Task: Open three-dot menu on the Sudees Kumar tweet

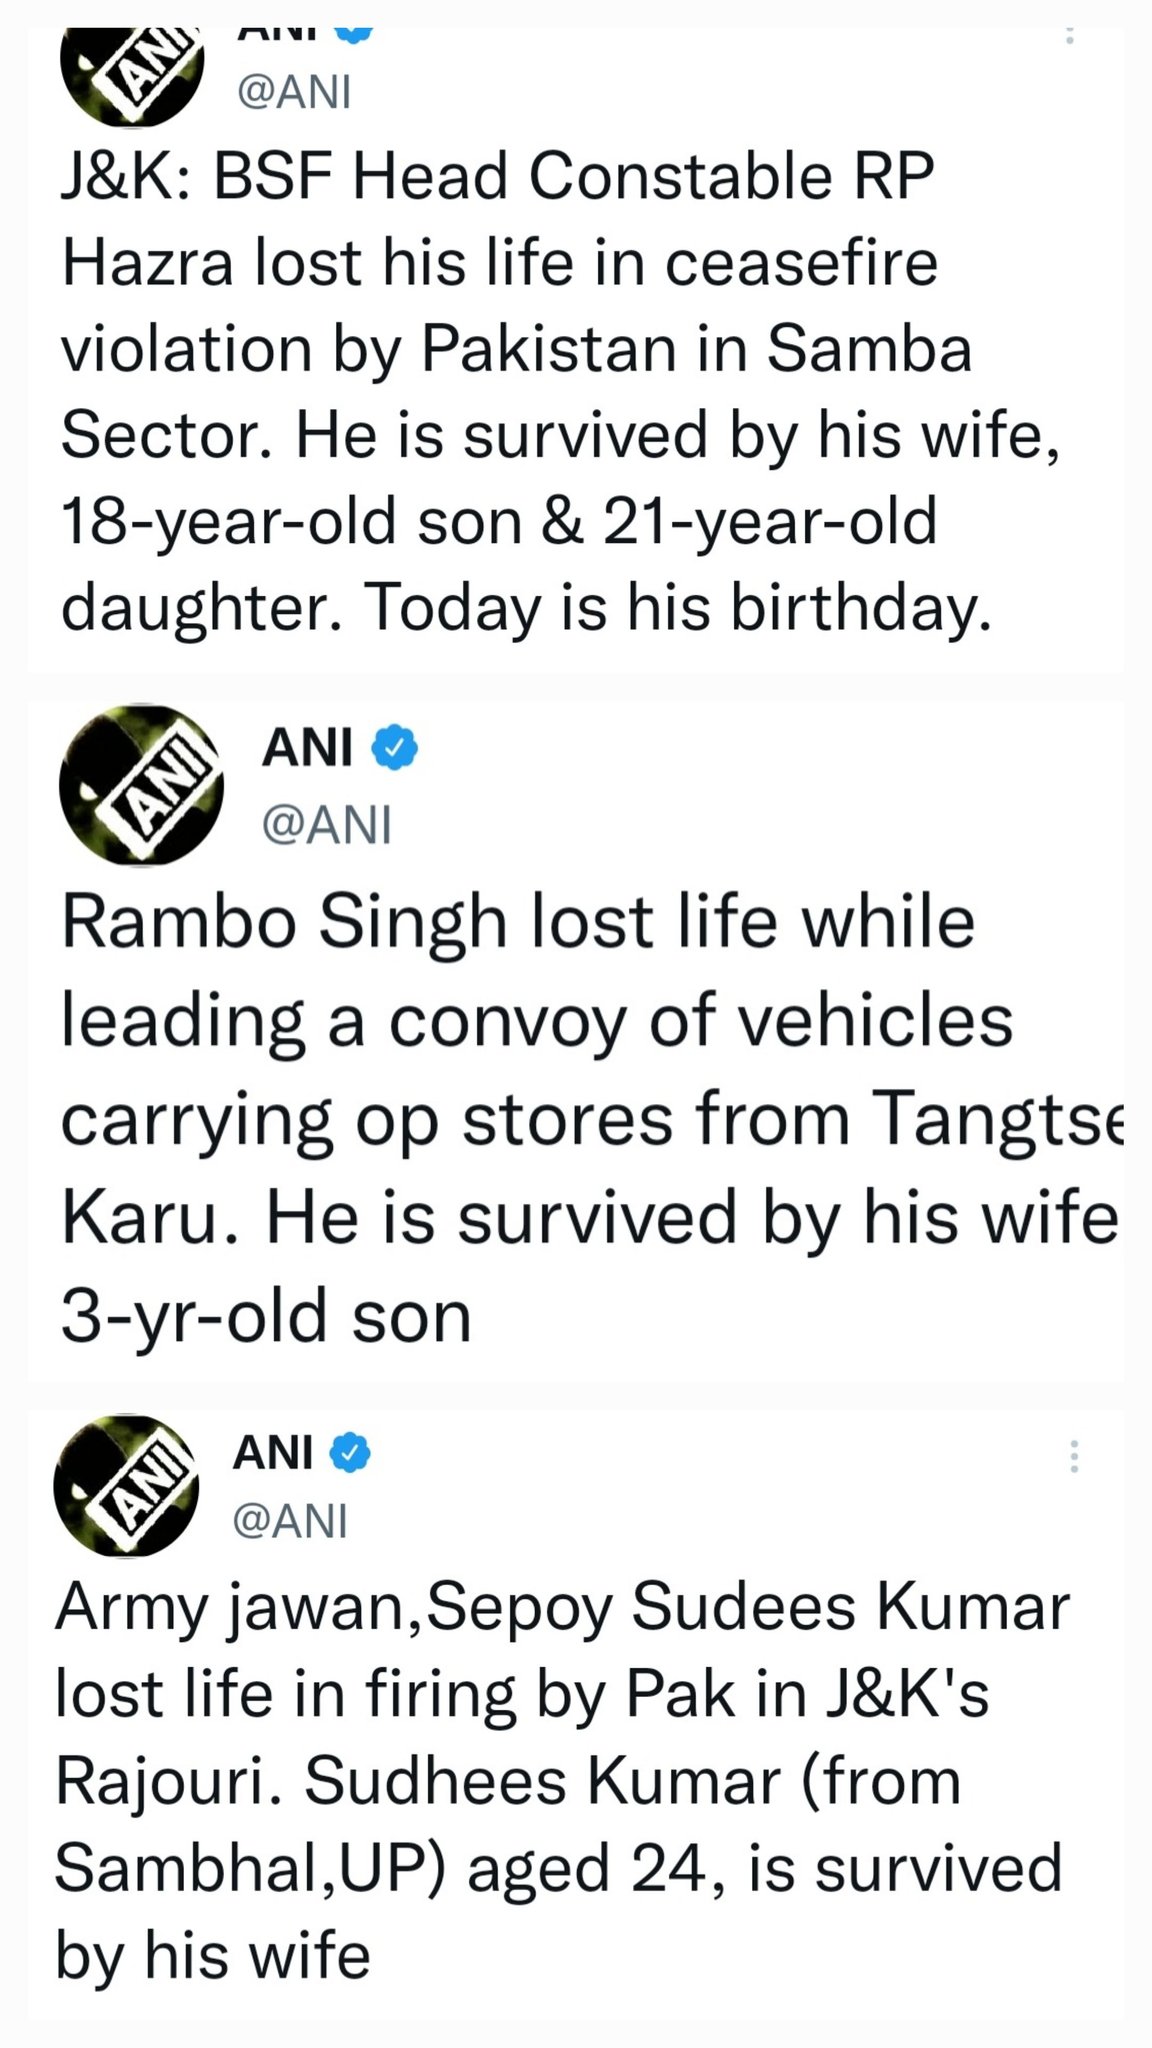Action: click(1074, 1456)
